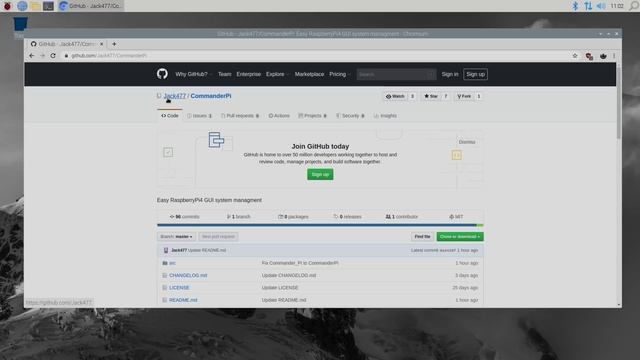Image resolution: width=640 pixels, height=360 pixels.
Task: Expand the Clone or download dropdown
Action: (x=460, y=237)
